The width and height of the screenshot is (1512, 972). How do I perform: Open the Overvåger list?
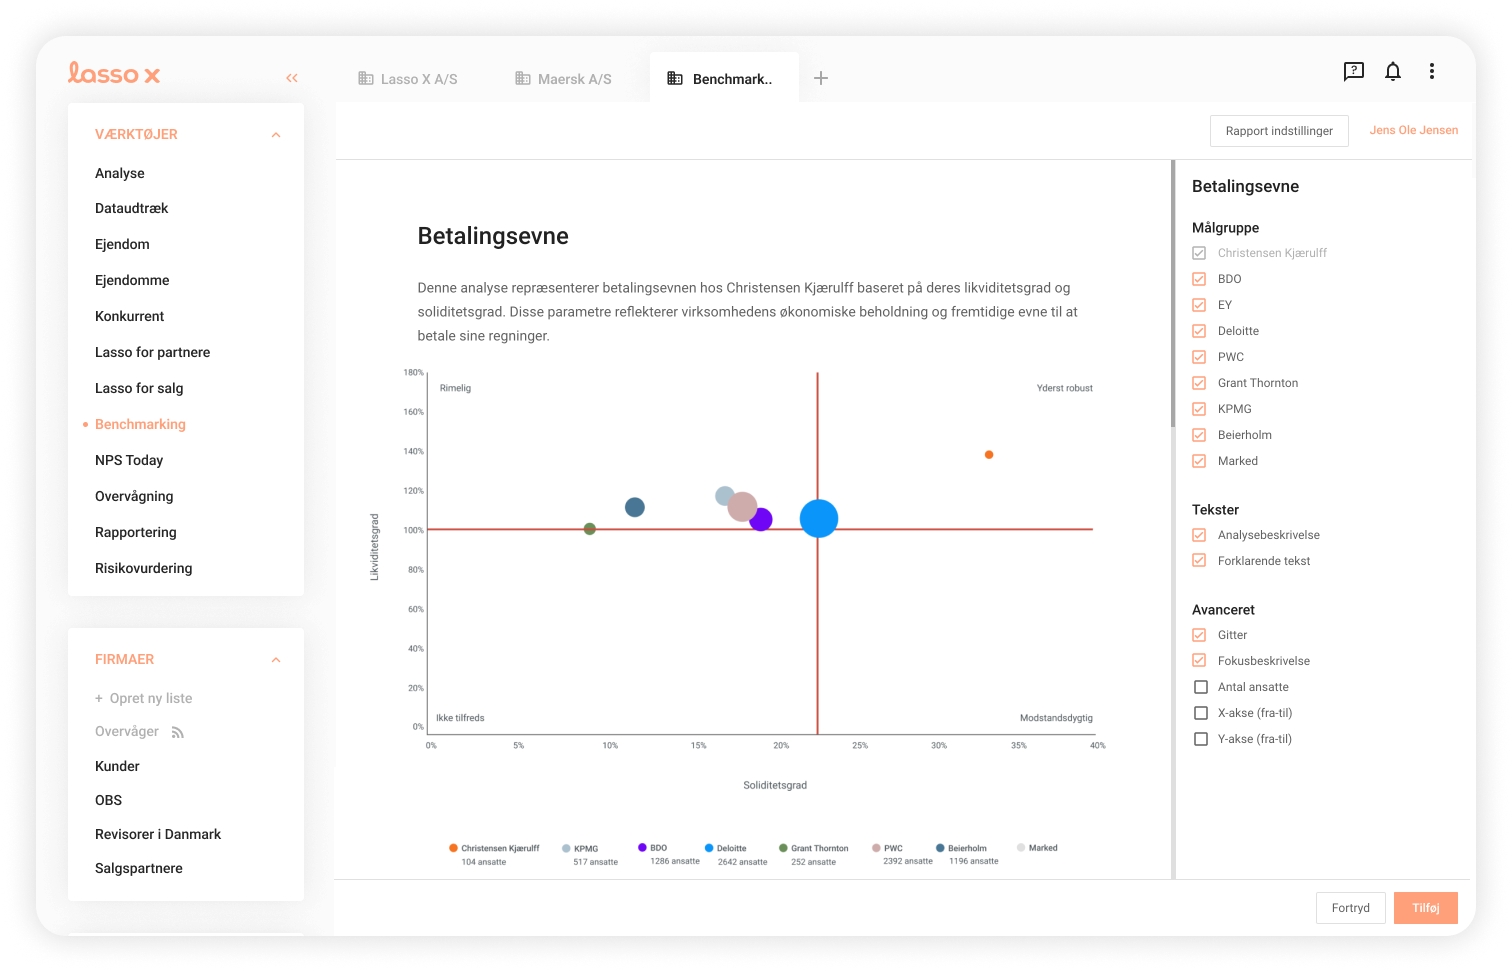(127, 731)
